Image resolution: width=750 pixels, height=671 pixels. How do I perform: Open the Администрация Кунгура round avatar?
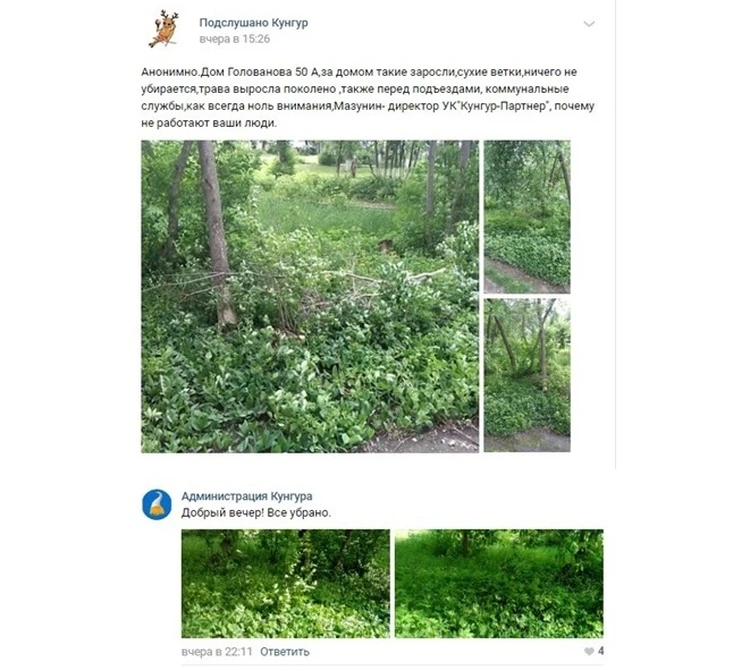(x=157, y=504)
